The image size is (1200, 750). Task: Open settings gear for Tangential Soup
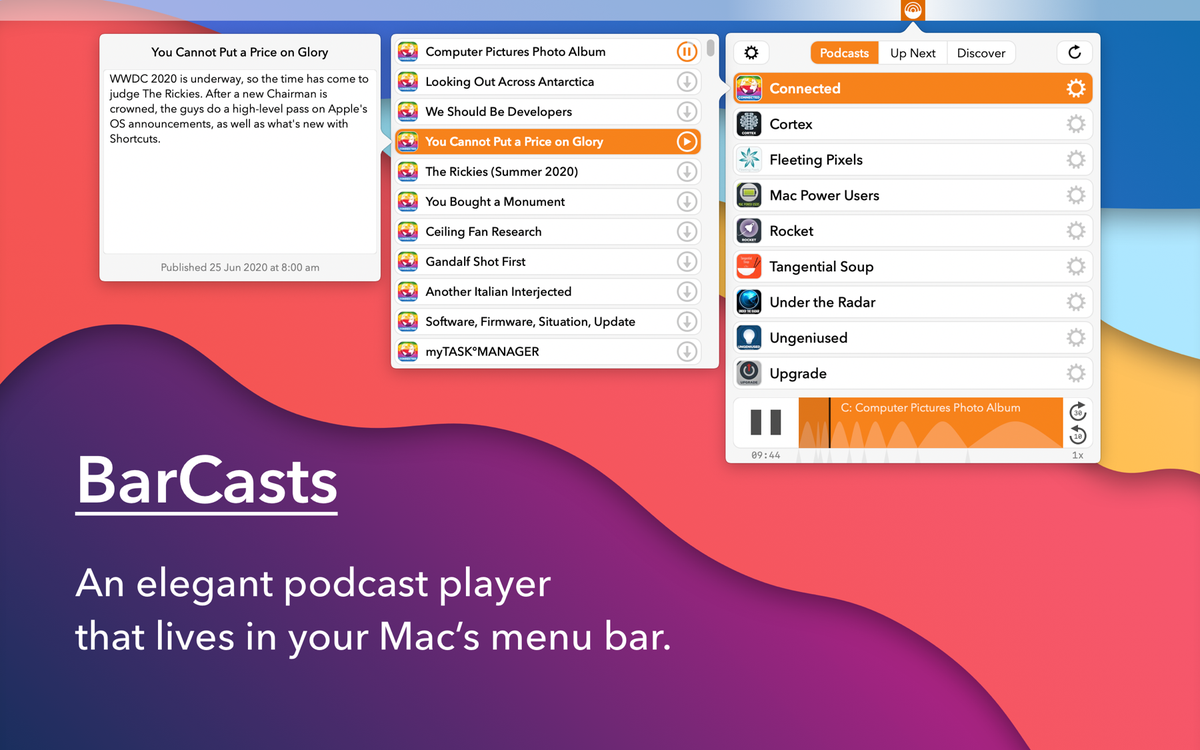click(1076, 267)
